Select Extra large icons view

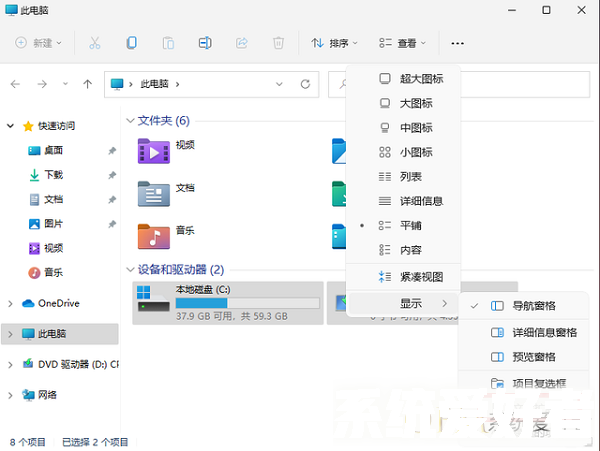(420, 79)
